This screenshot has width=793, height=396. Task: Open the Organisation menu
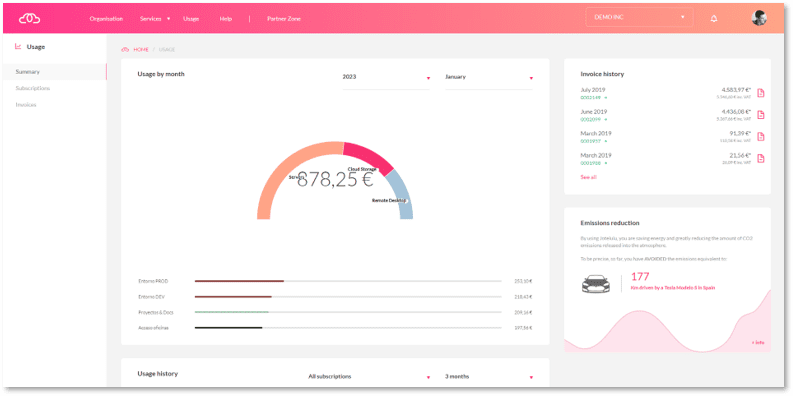pos(106,19)
